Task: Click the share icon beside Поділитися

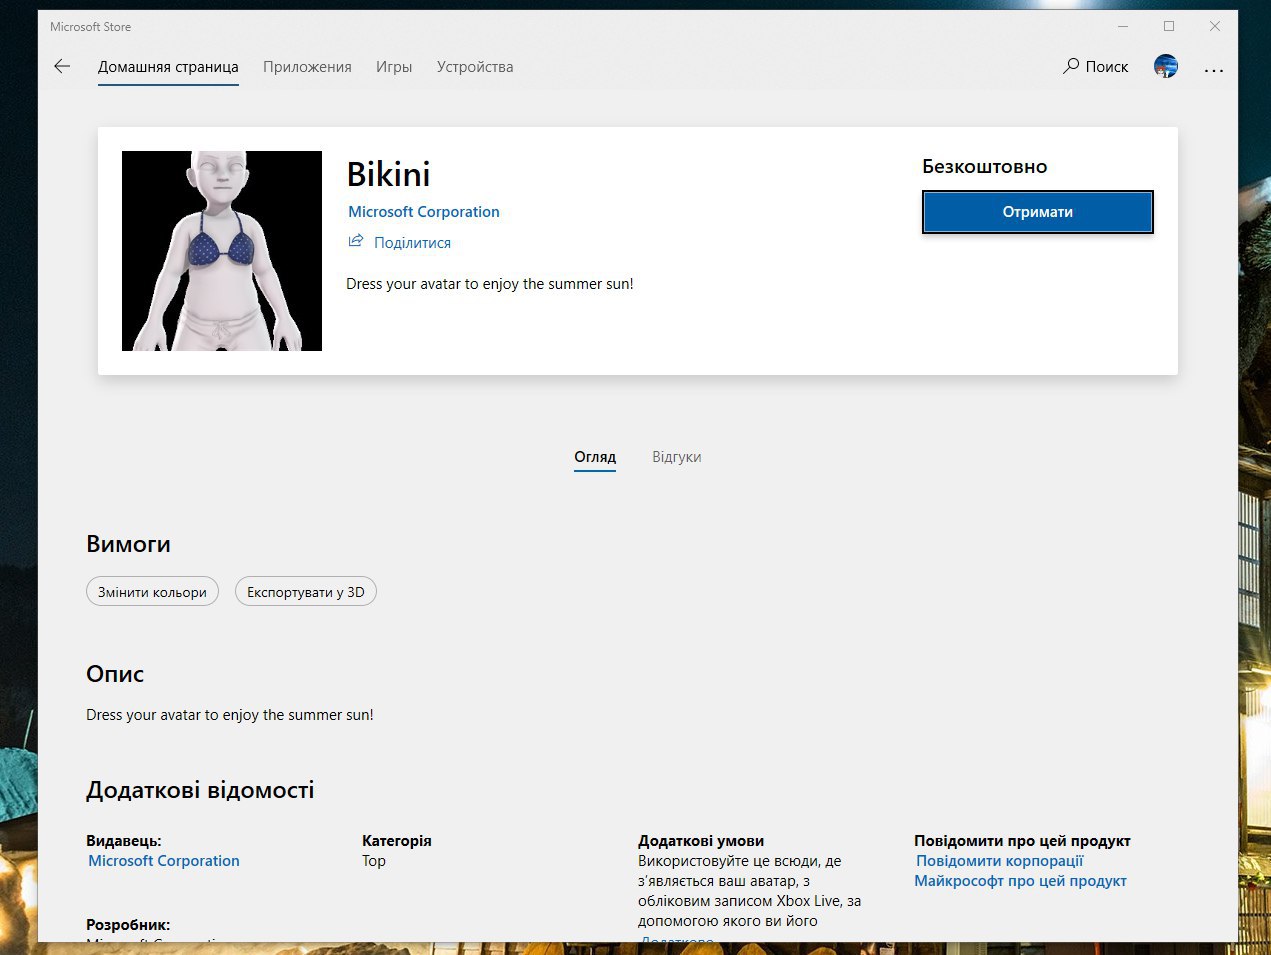Action: [356, 241]
